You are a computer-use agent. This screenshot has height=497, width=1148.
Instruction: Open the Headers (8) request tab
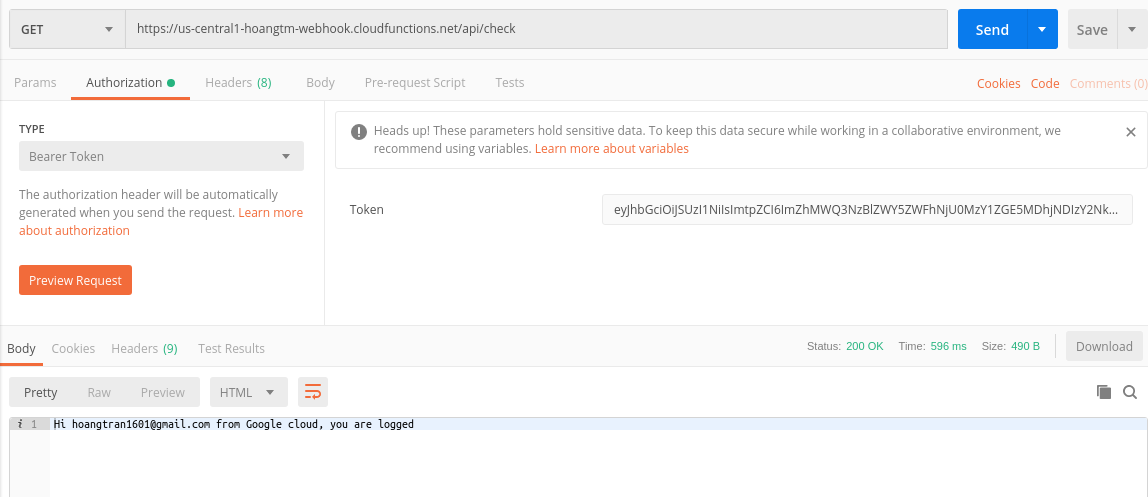[x=238, y=83]
